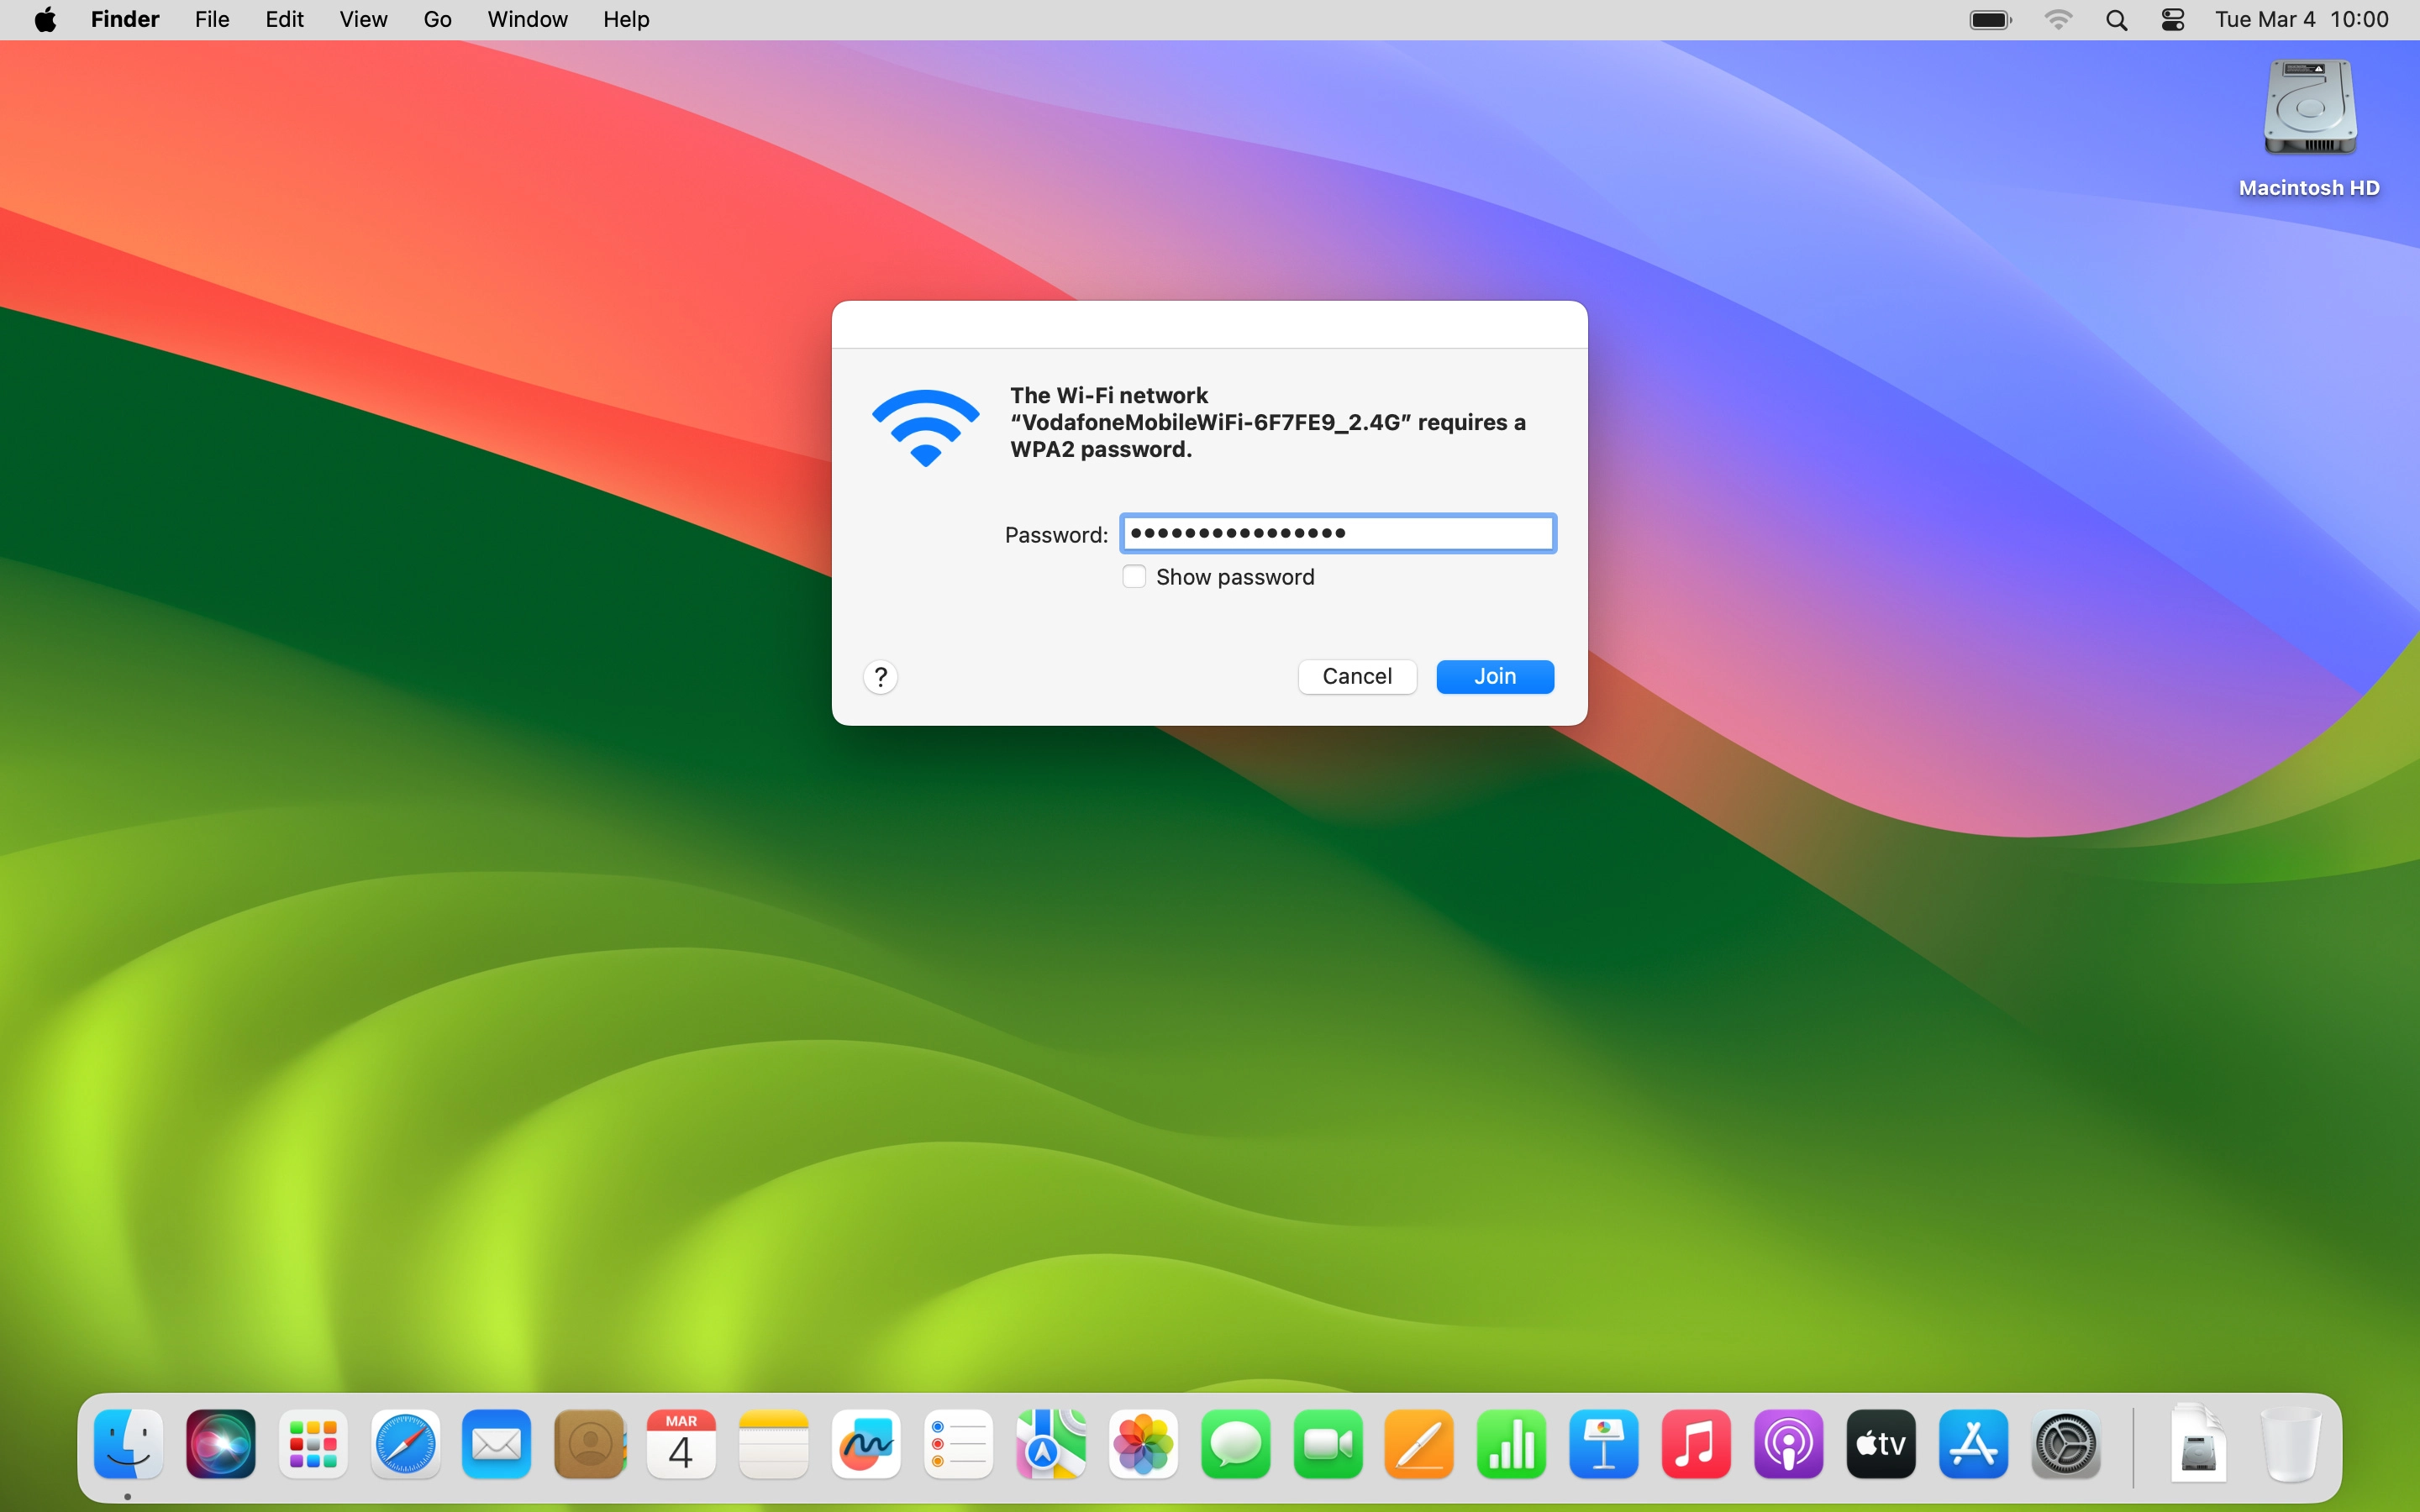Viewport: 2420px width, 1512px height.
Task: Open the Help menu
Action: (626, 20)
